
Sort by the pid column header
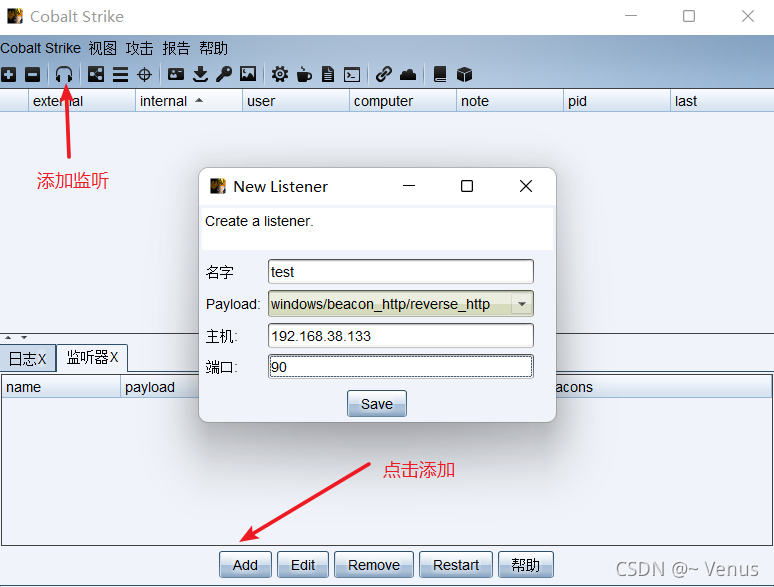617,101
